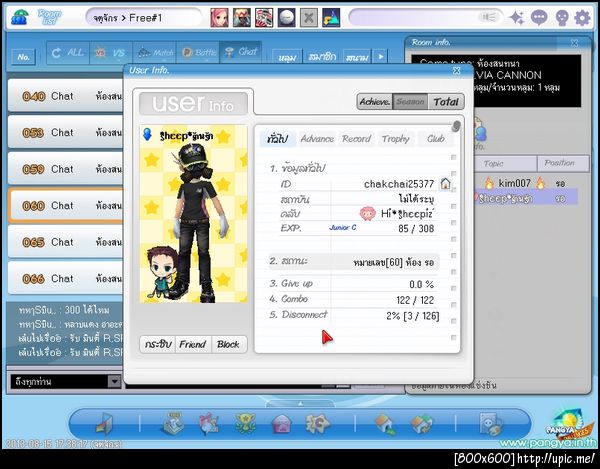Open the gift box icon in bottom bar
The height and width of the screenshot is (469, 600).
[209, 424]
